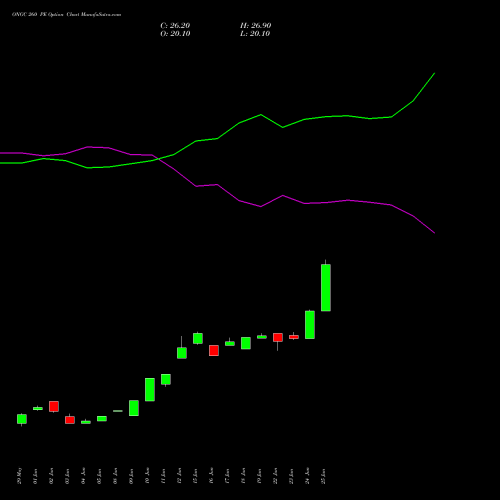Screen dimensions: 500x500
Task: Select the 19 Jun date label
Action: (x=260, y=476)
